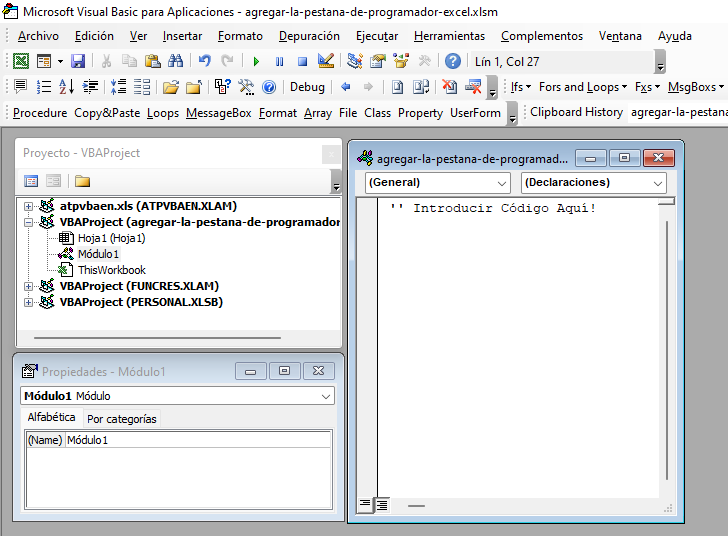Switch to the Alfabética properties tab
Screen dimensions: 728x536
point(52,417)
